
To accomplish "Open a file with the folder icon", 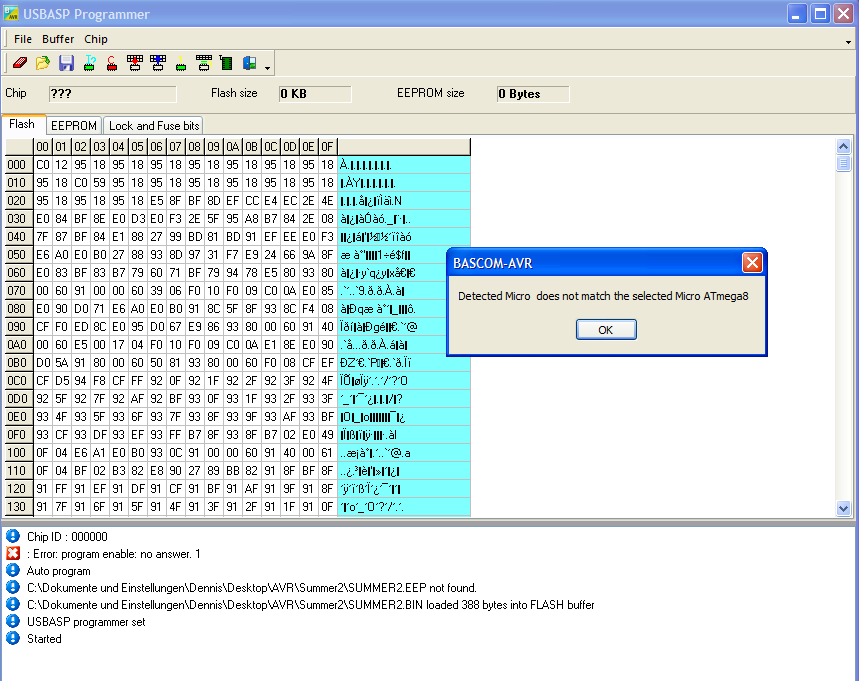I will pos(43,63).
